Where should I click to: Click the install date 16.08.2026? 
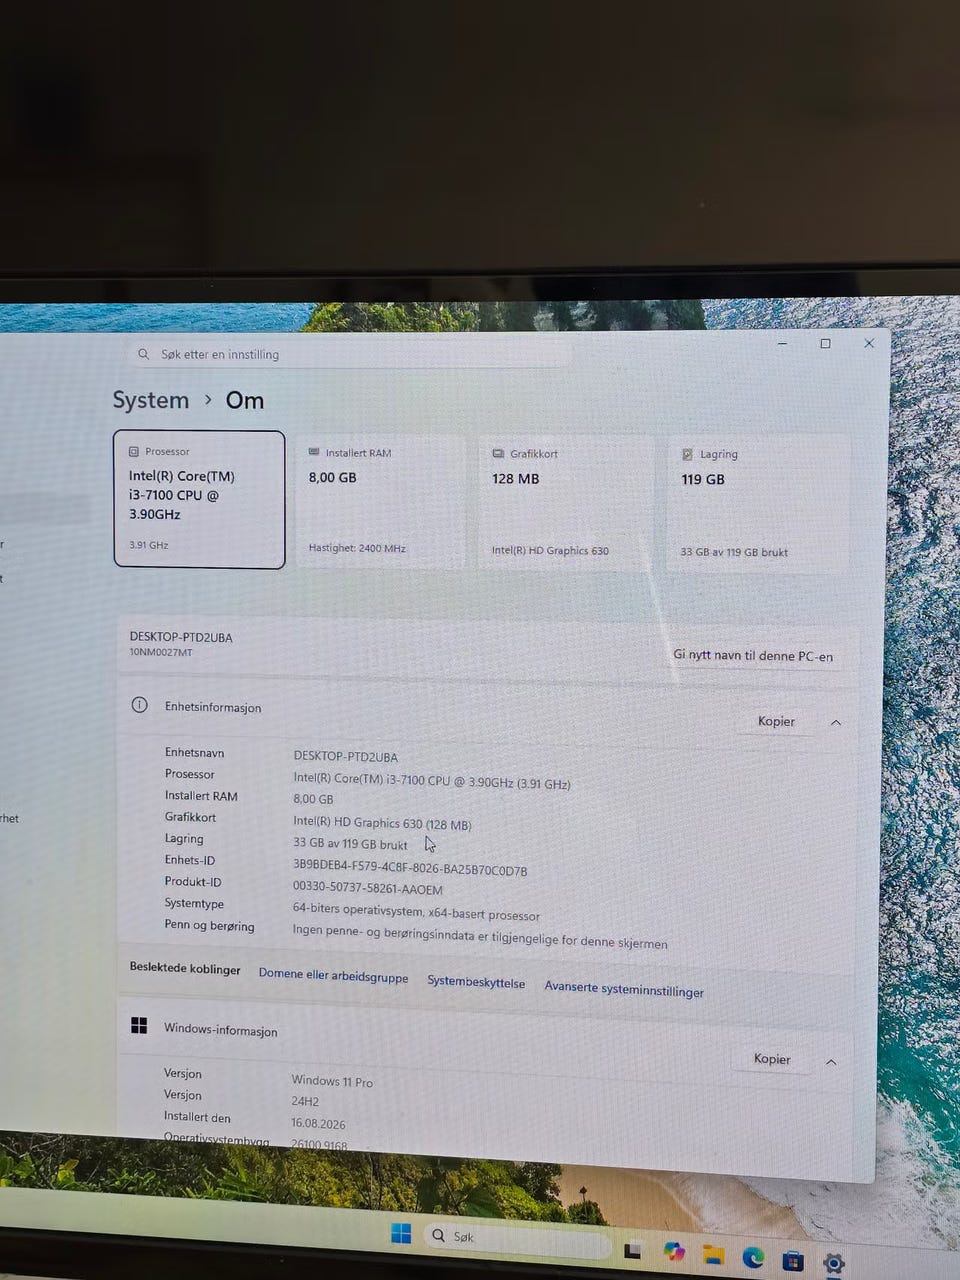tap(318, 1123)
